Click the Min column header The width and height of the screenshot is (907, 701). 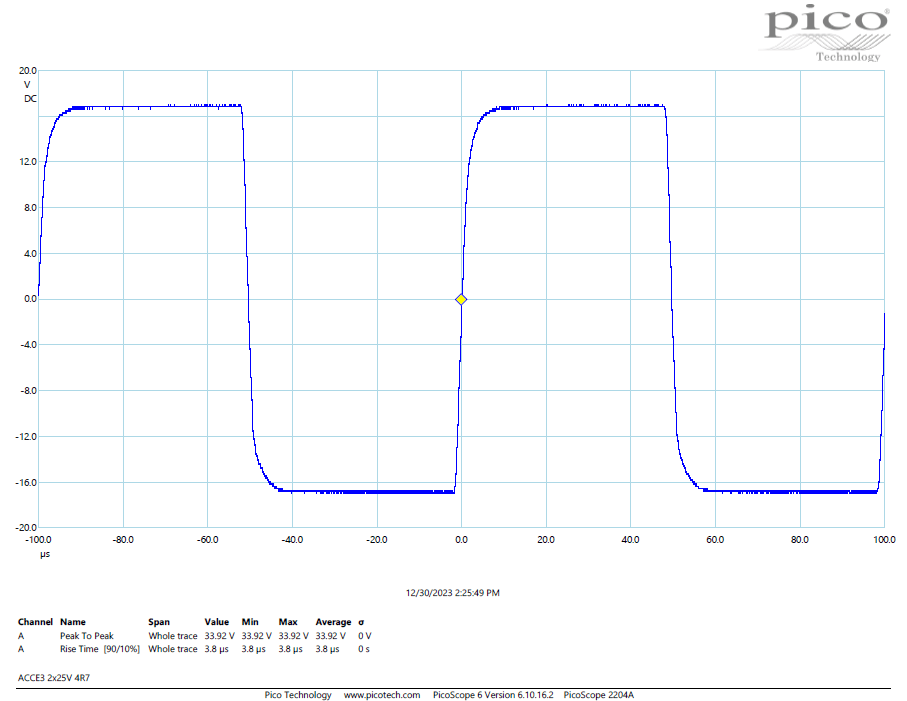pyautogui.click(x=250, y=622)
